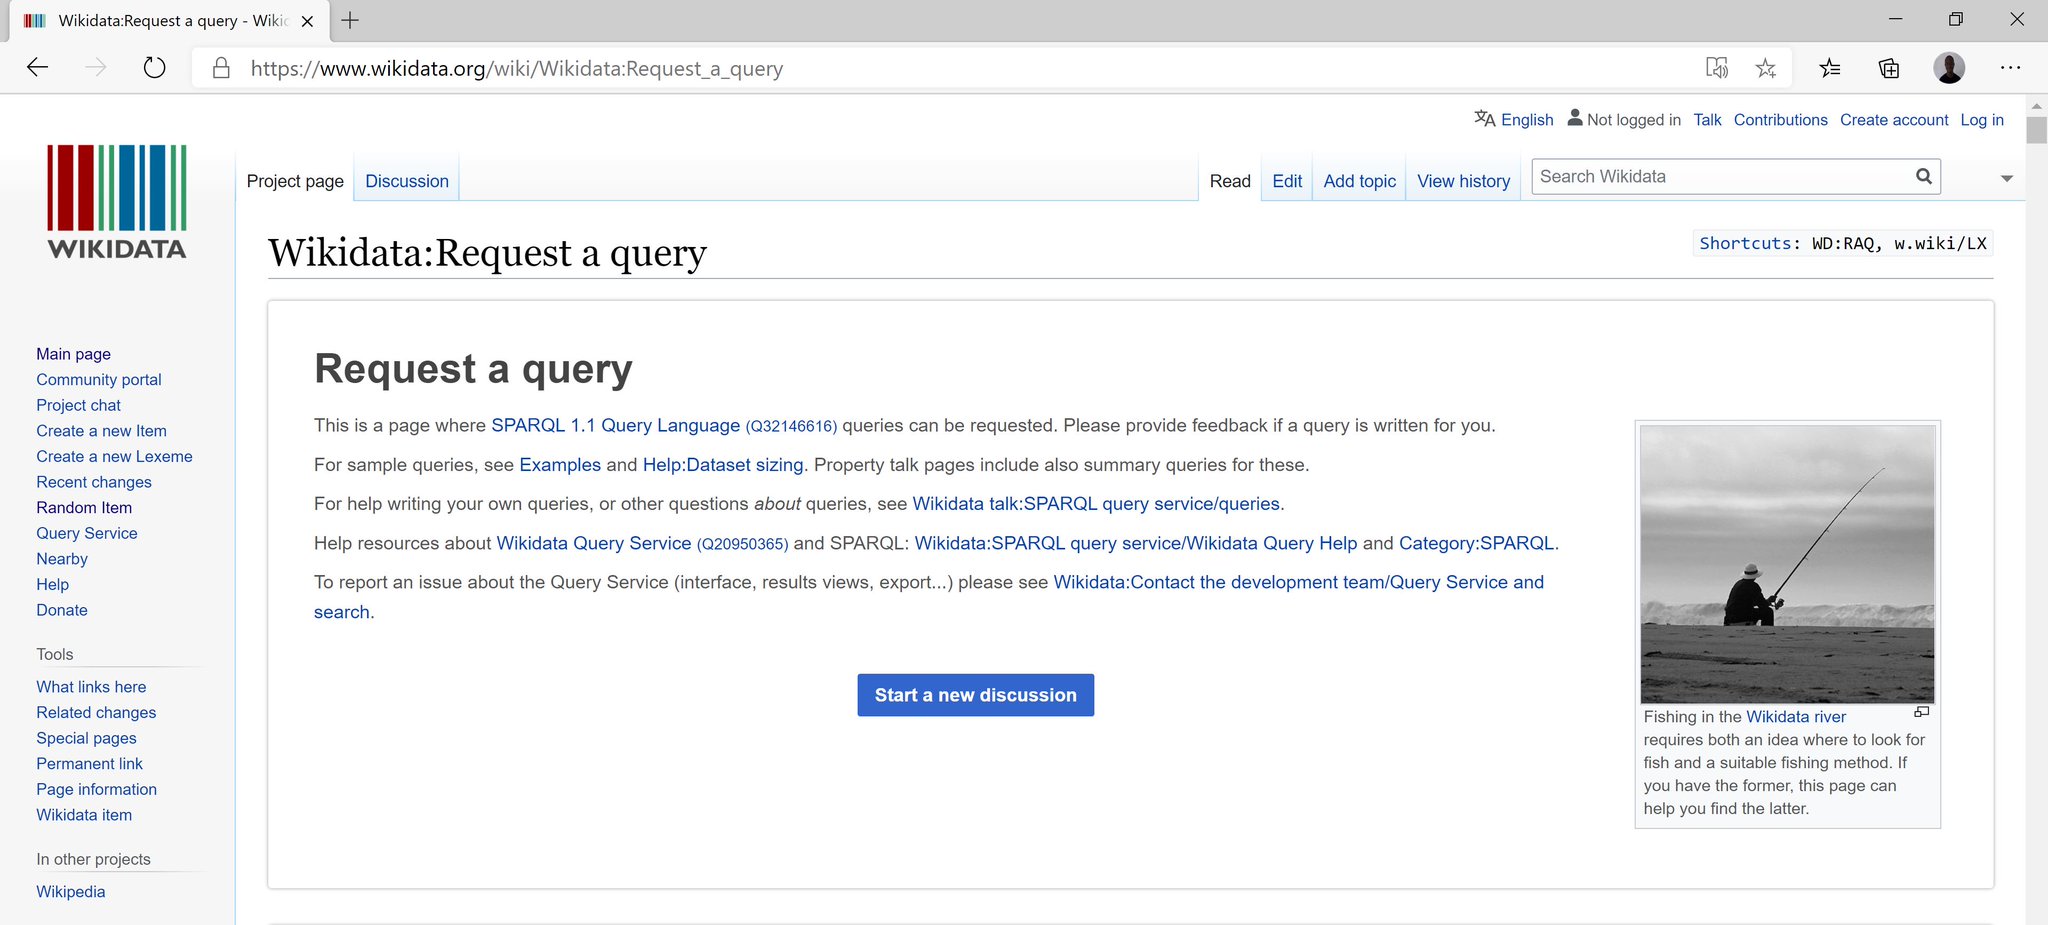Open the Edit tab

pos(1287,181)
